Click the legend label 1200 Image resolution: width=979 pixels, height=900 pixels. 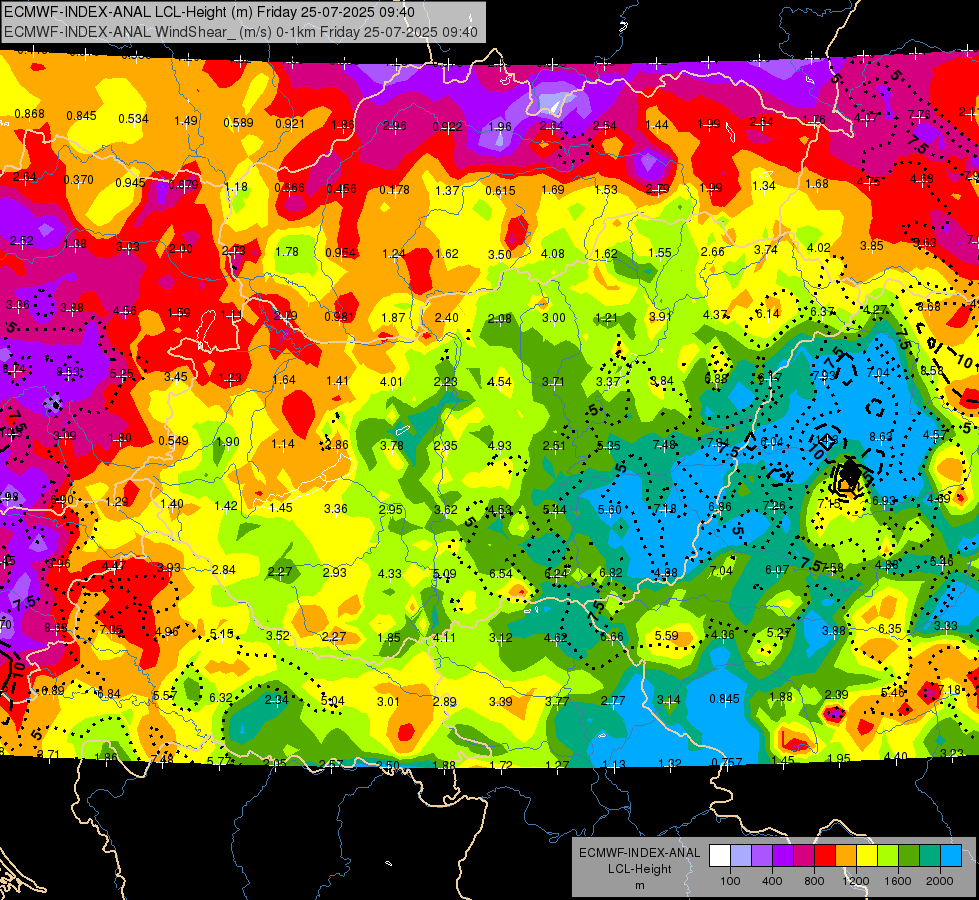(x=856, y=881)
